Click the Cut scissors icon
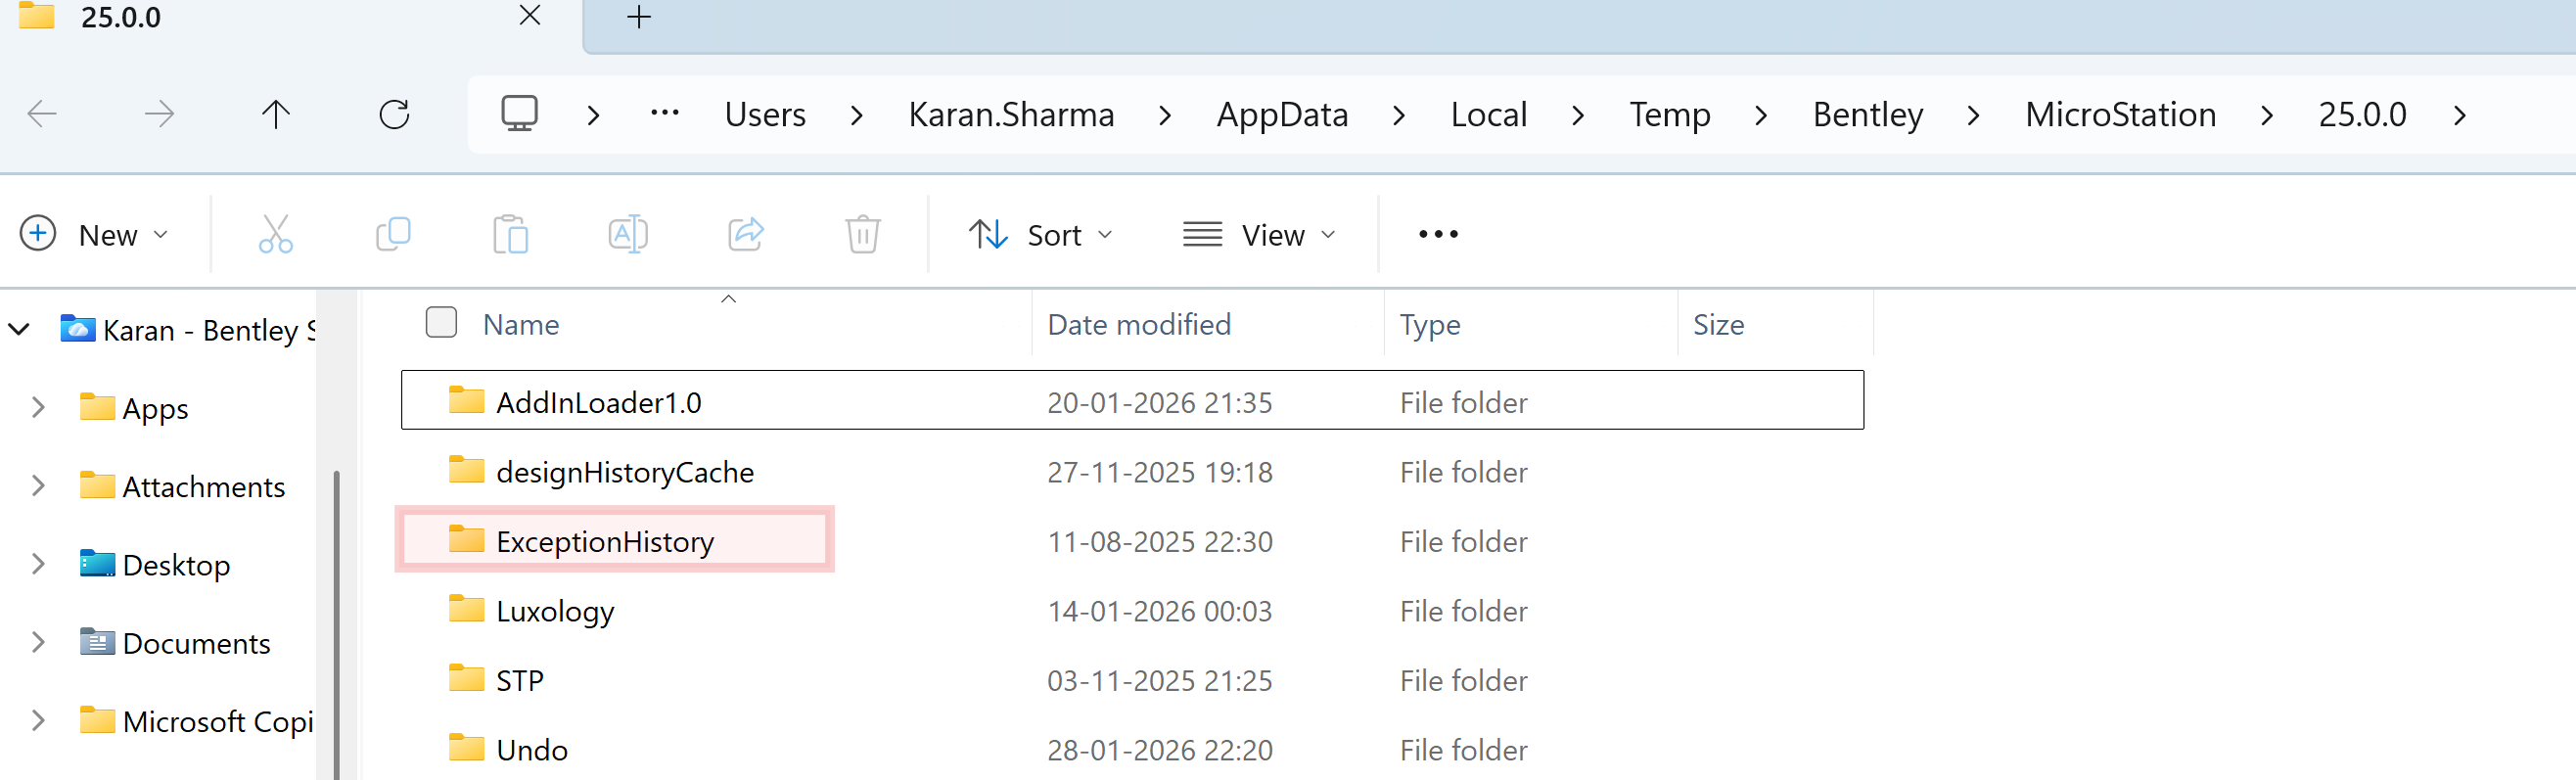This screenshot has height=780, width=2576. coord(275,235)
